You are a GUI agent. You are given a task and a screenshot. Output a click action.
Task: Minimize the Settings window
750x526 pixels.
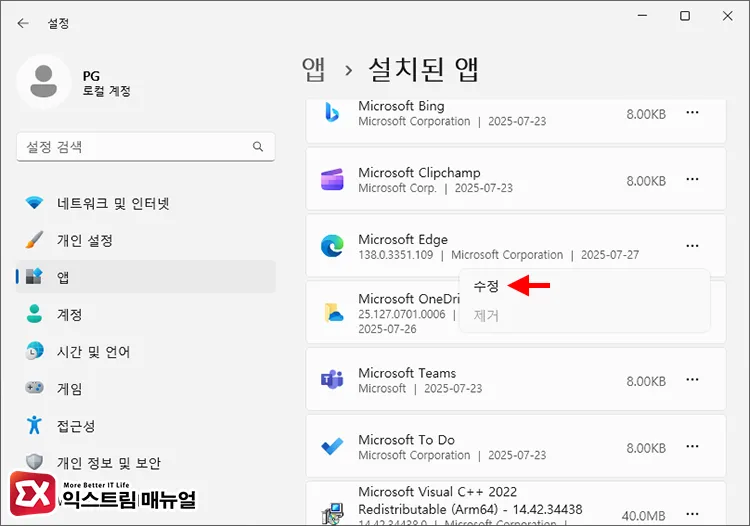tap(642, 16)
